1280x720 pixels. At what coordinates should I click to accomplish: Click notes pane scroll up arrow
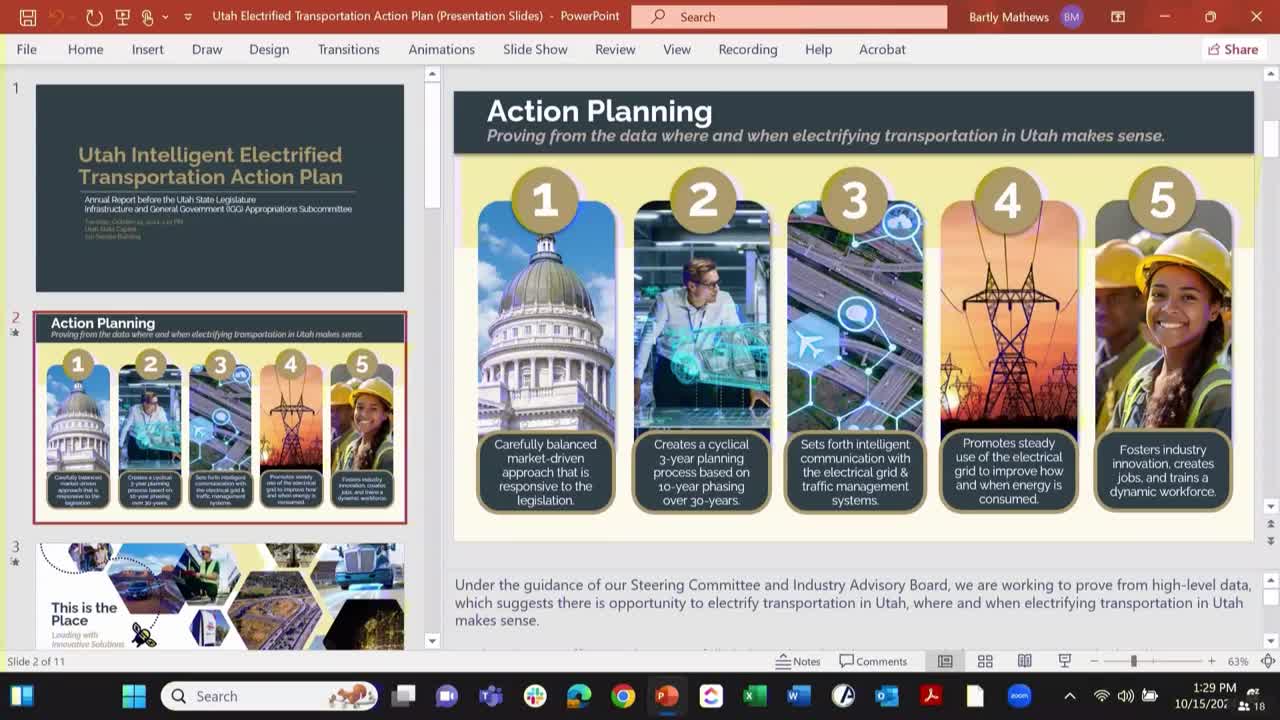pos(1271,580)
